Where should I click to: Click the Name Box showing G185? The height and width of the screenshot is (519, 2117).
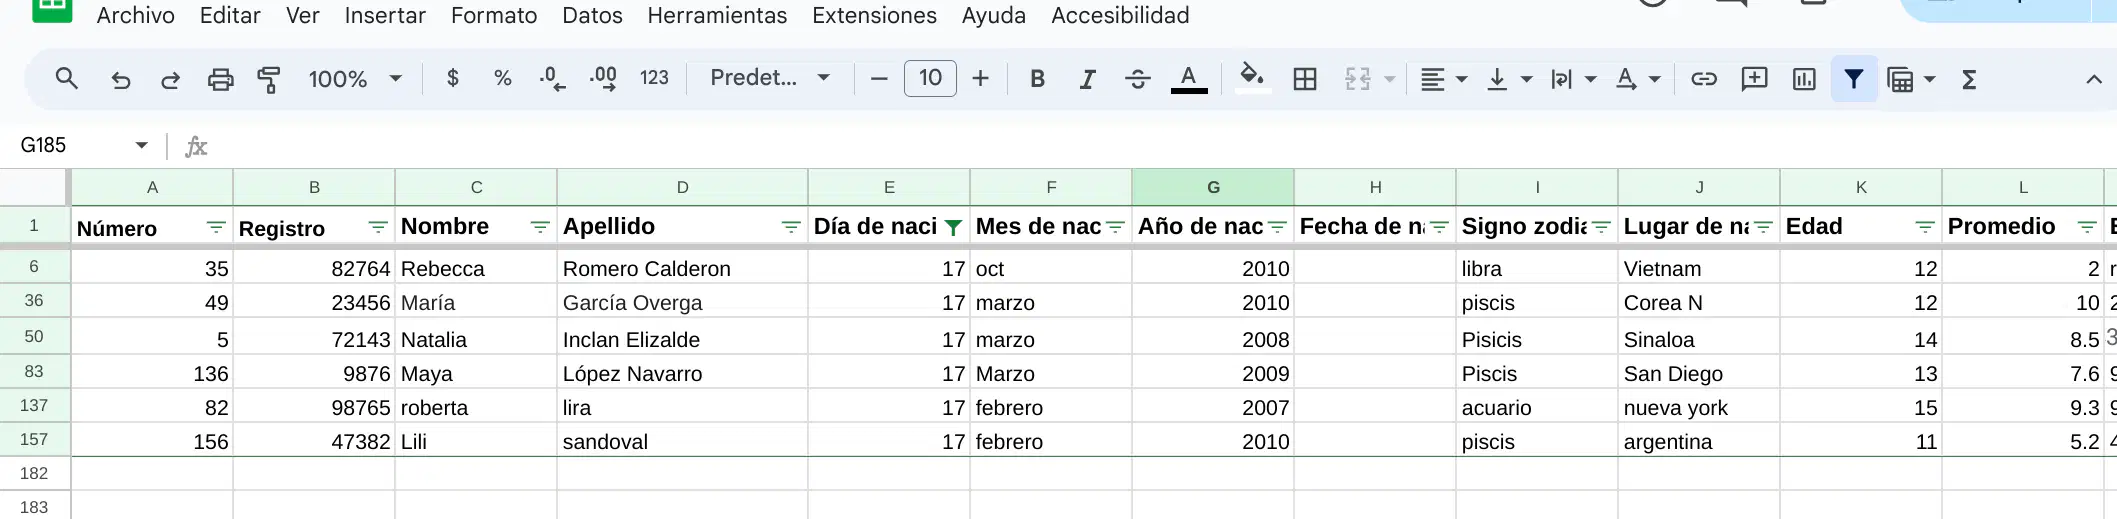84,146
